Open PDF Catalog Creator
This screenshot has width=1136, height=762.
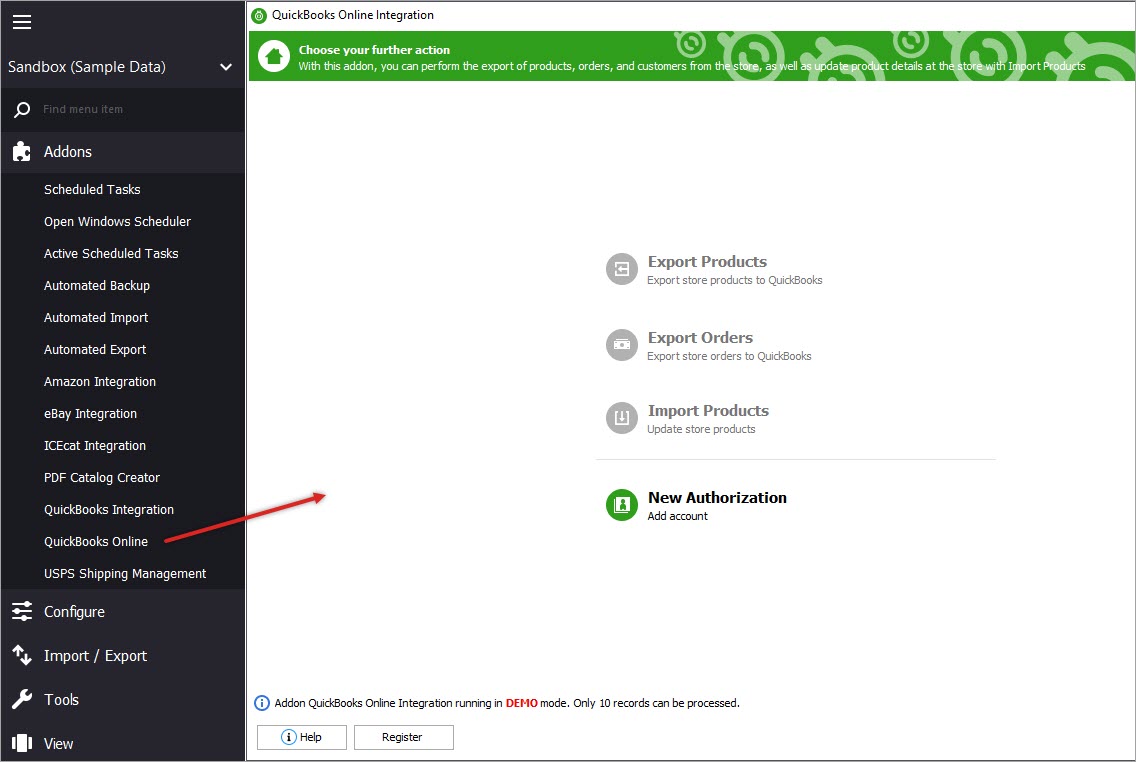101,477
